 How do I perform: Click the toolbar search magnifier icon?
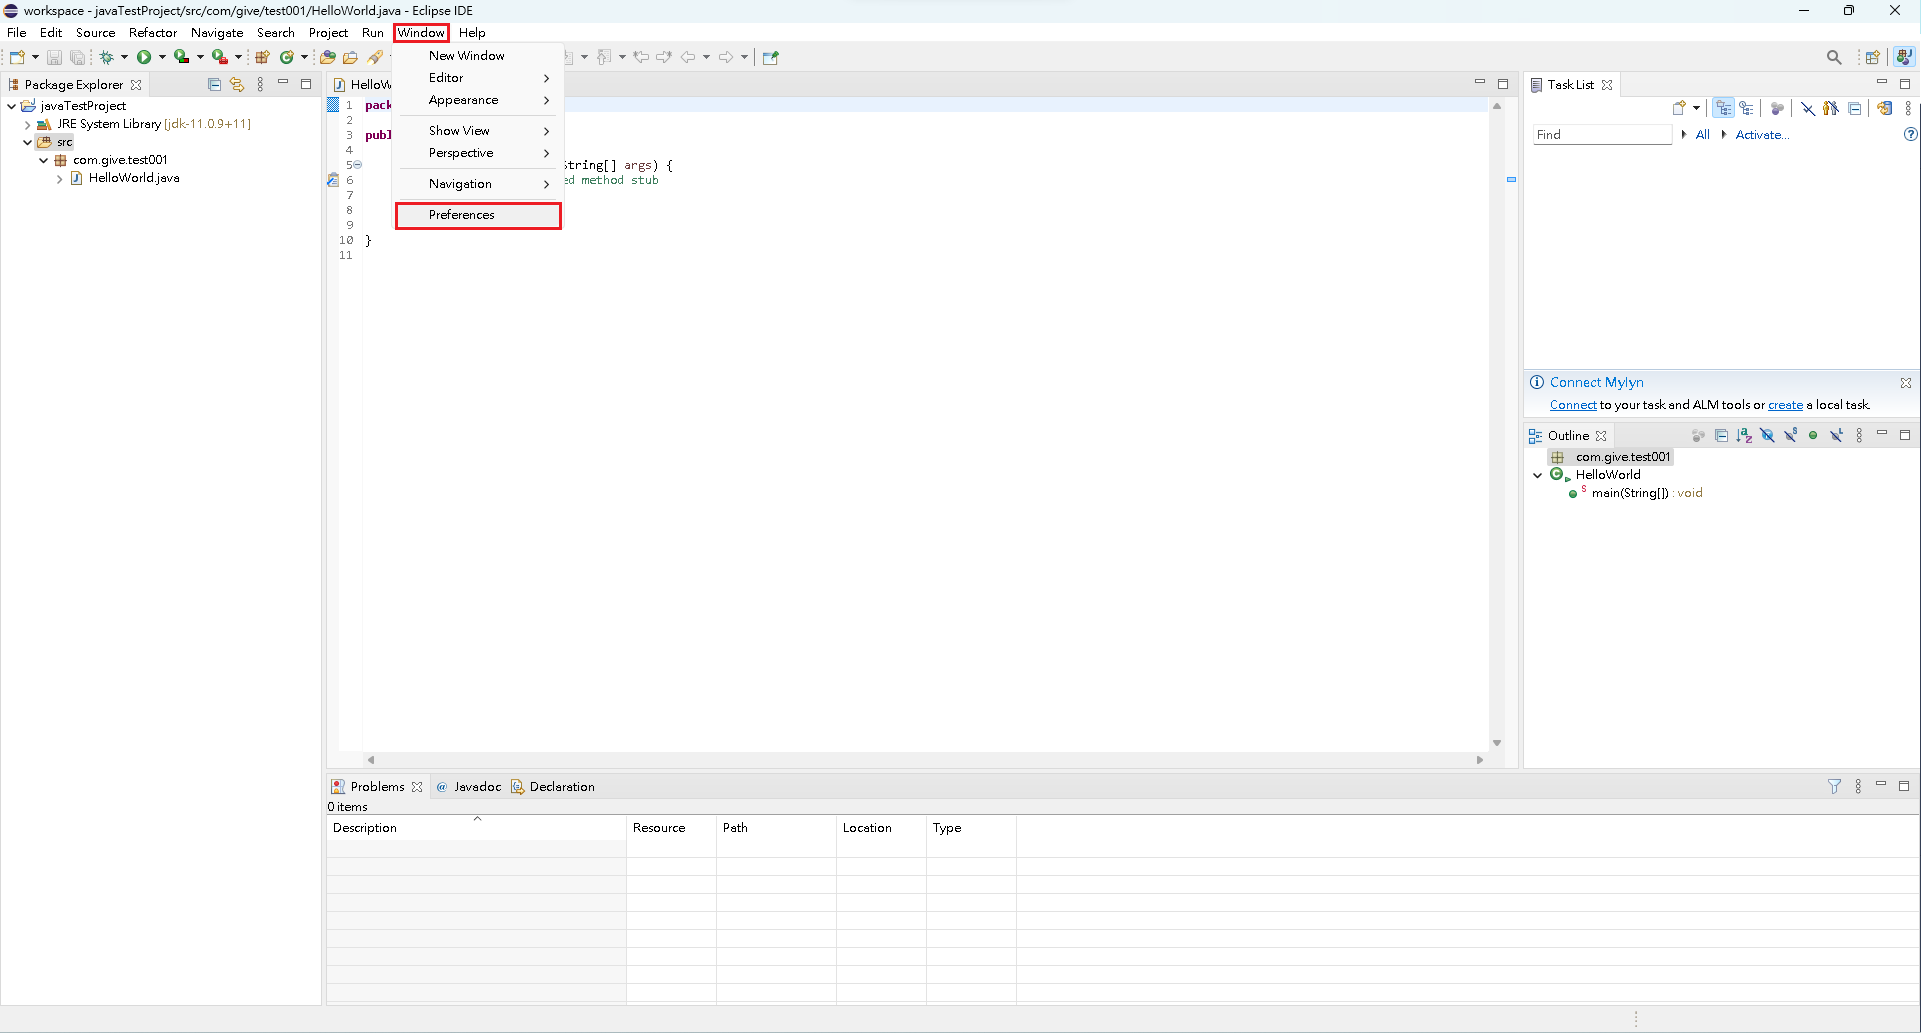[1833, 57]
